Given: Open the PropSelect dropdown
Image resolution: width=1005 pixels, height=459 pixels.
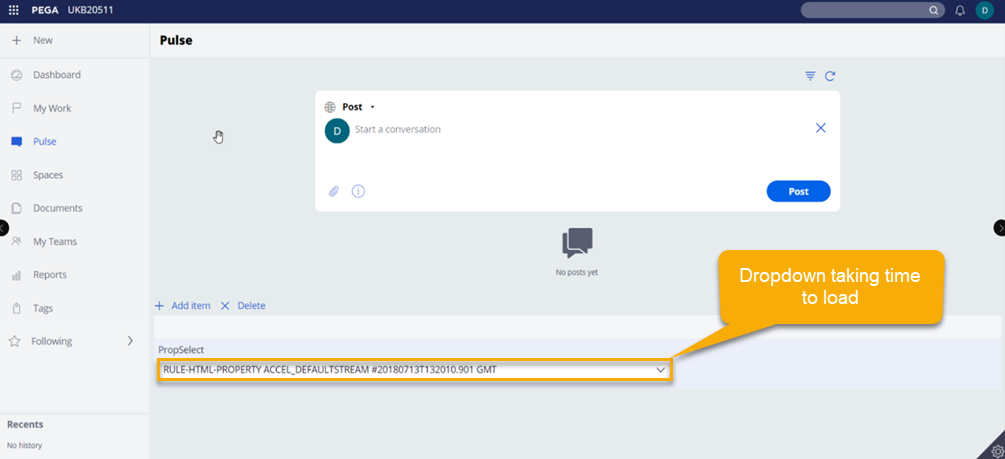Looking at the screenshot, I should coord(414,370).
